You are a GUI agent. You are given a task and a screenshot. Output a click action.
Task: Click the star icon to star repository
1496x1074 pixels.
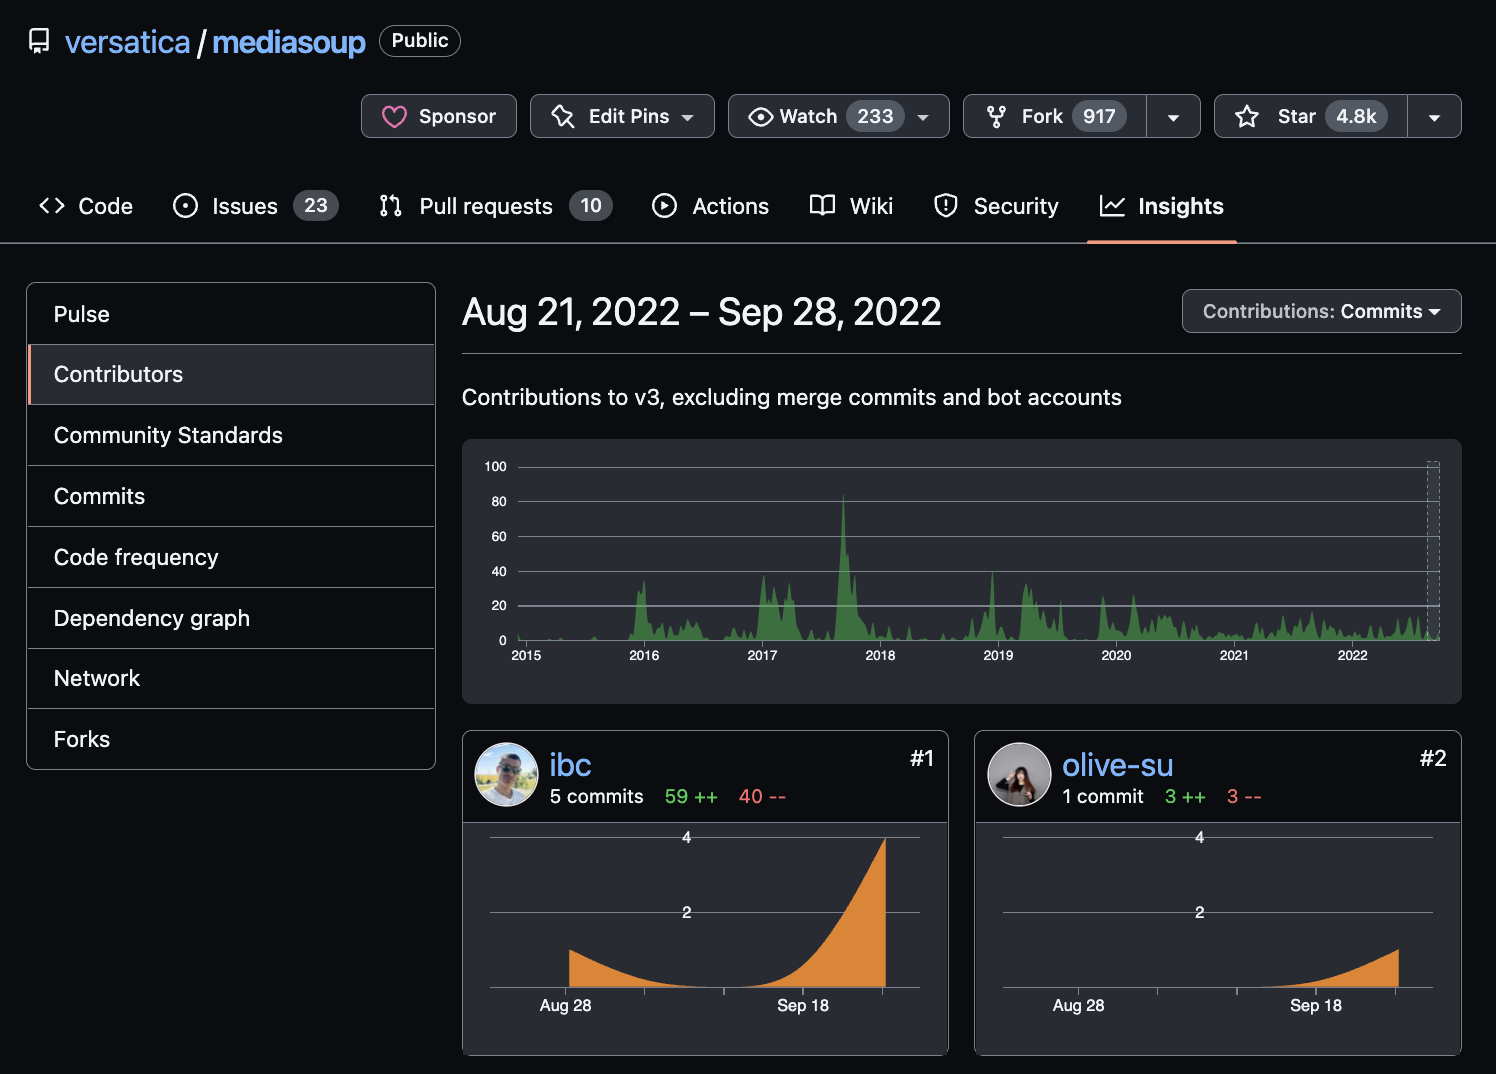coord(1247,117)
